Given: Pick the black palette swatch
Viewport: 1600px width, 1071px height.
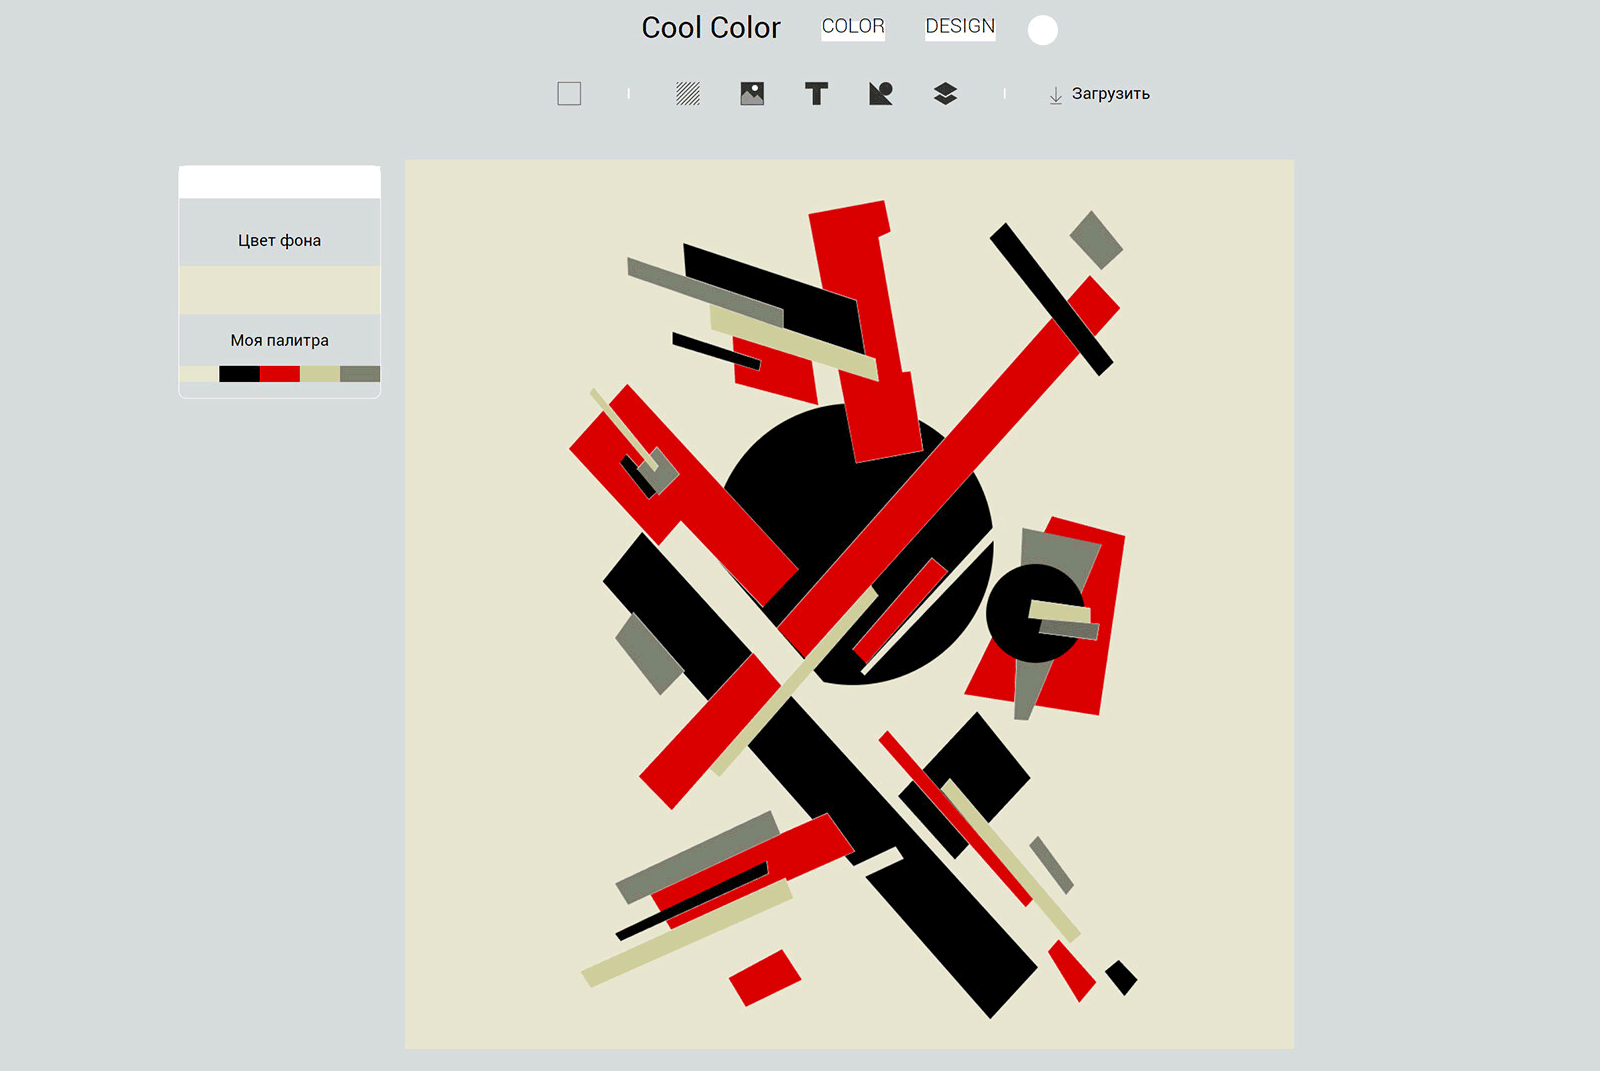Looking at the screenshot, I should point(239,374).
